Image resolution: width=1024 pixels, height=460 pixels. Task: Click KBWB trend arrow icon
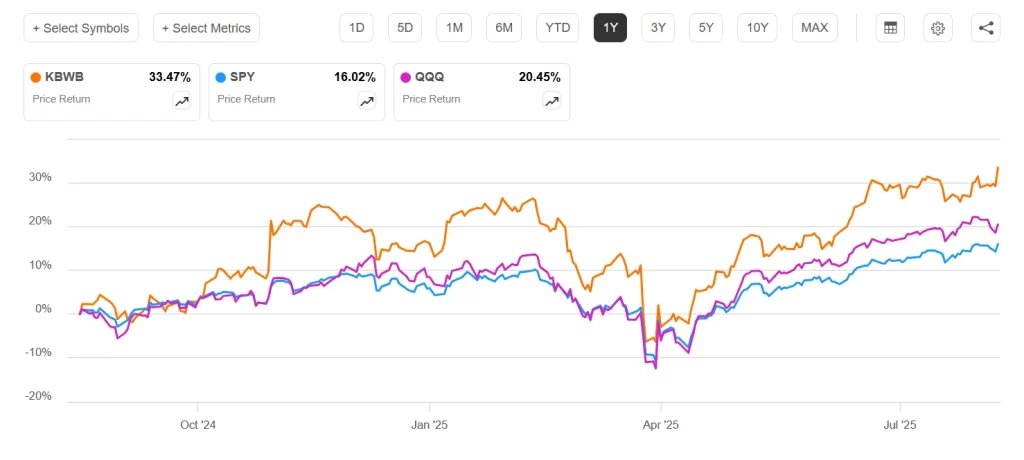coord(182,100)
